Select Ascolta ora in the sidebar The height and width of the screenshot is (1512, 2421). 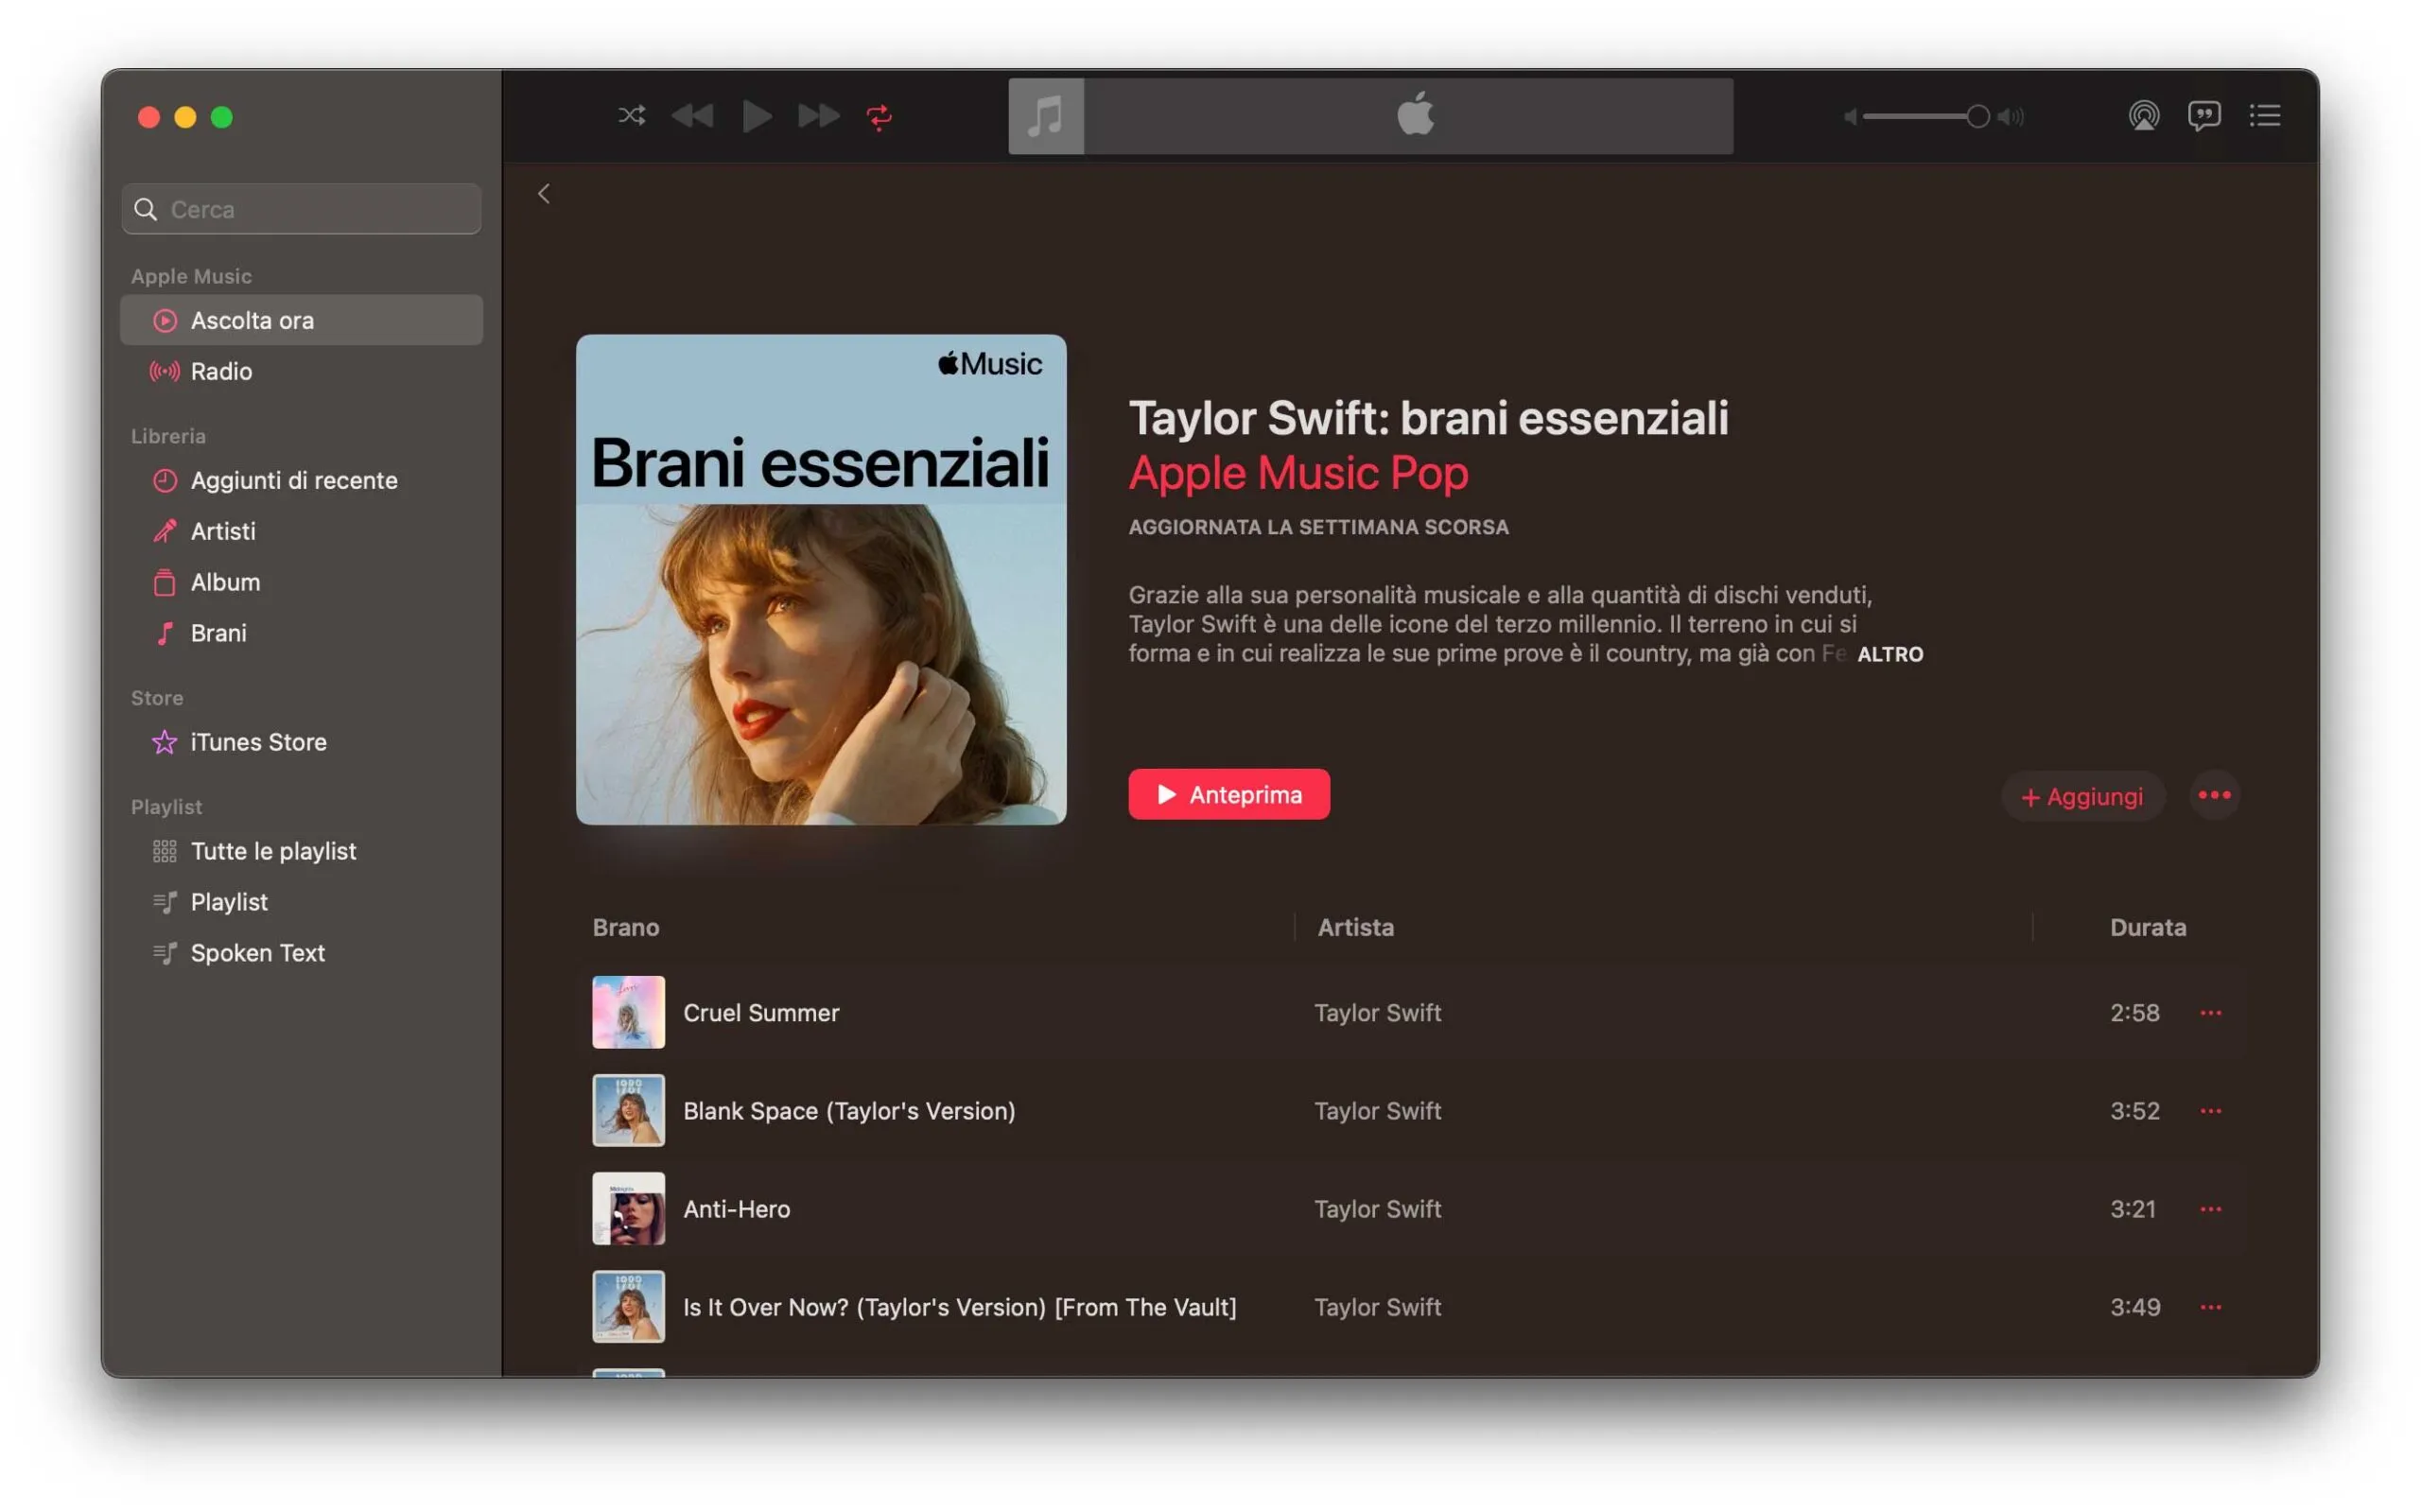tap(252, 320)
